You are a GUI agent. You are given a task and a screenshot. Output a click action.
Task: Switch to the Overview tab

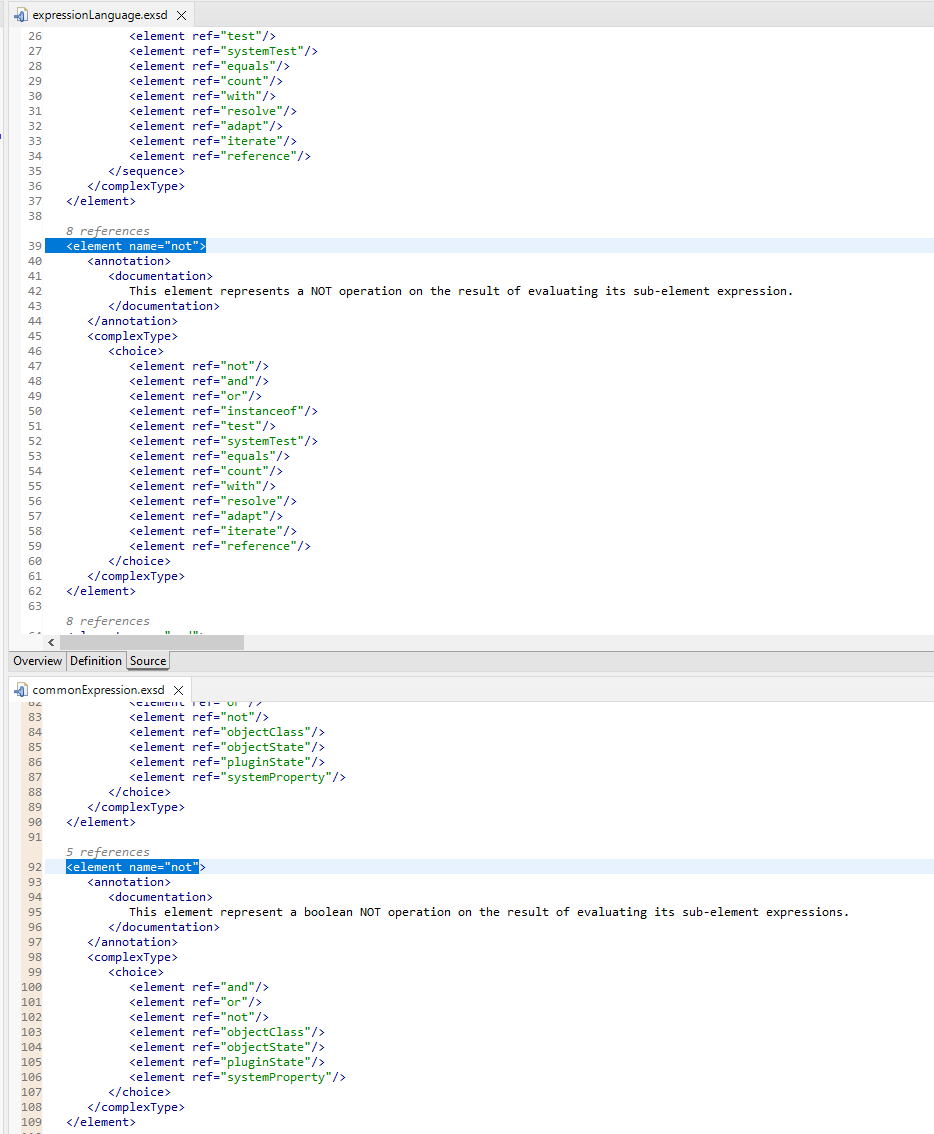tap(37, 660)
